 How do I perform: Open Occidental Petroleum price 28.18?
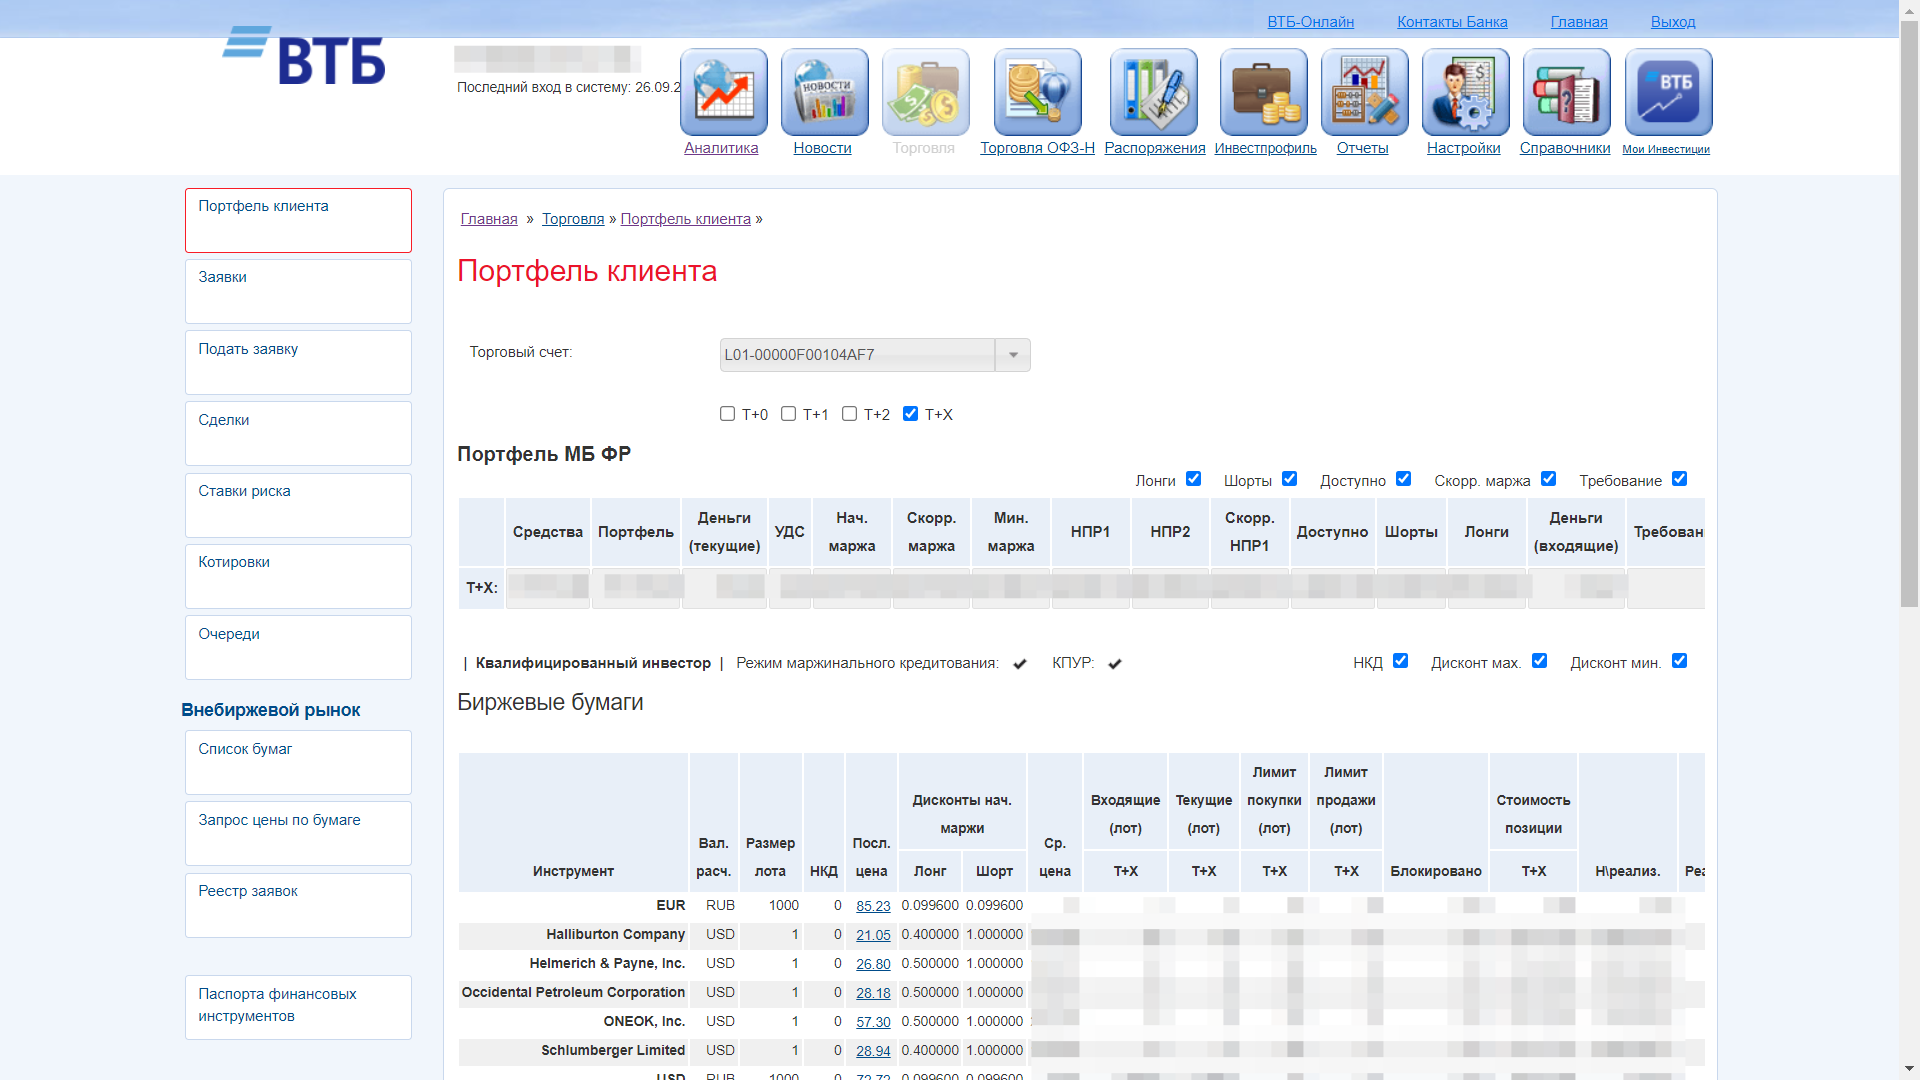pos(873,993)
